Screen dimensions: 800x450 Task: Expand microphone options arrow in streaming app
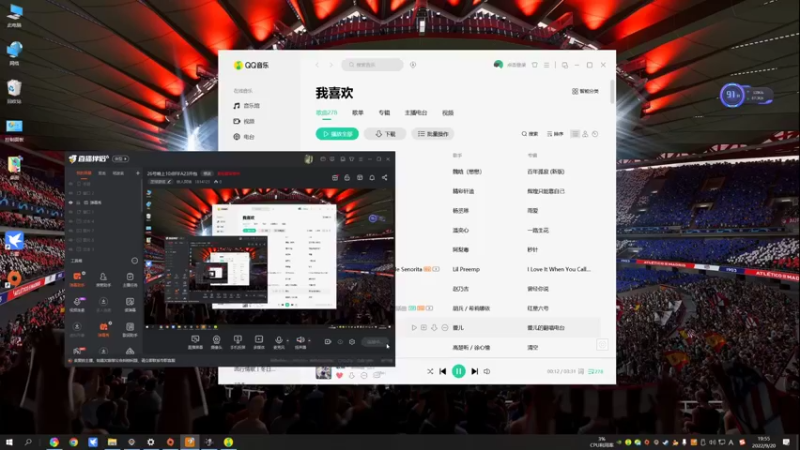click(x=288, y=340)
